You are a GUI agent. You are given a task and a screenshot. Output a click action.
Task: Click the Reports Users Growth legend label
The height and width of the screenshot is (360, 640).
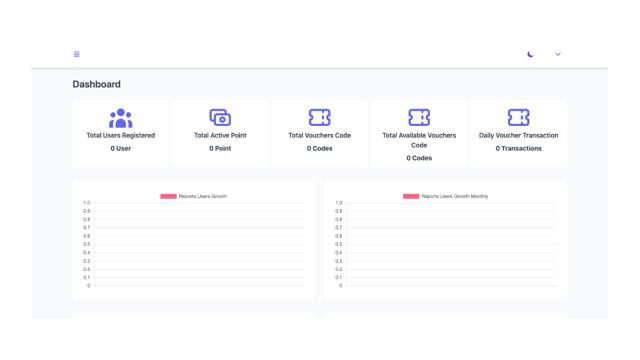(203, 196)
